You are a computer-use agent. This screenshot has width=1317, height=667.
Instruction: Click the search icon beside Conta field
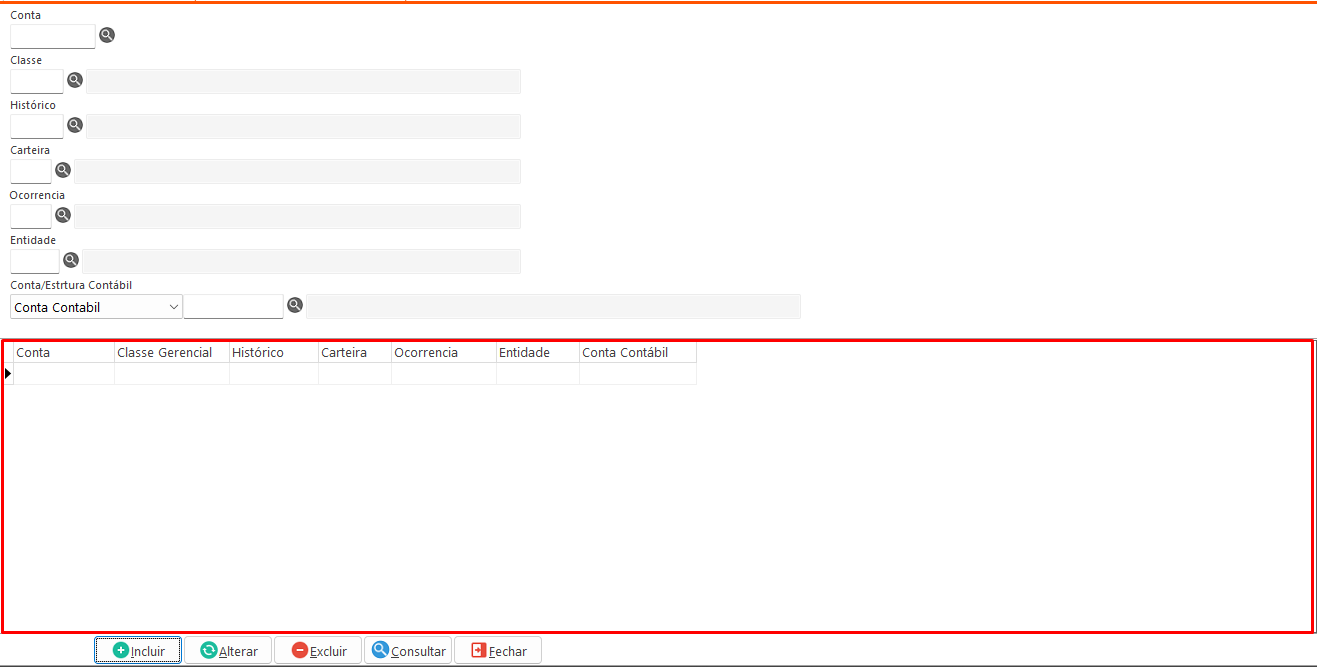107,35
